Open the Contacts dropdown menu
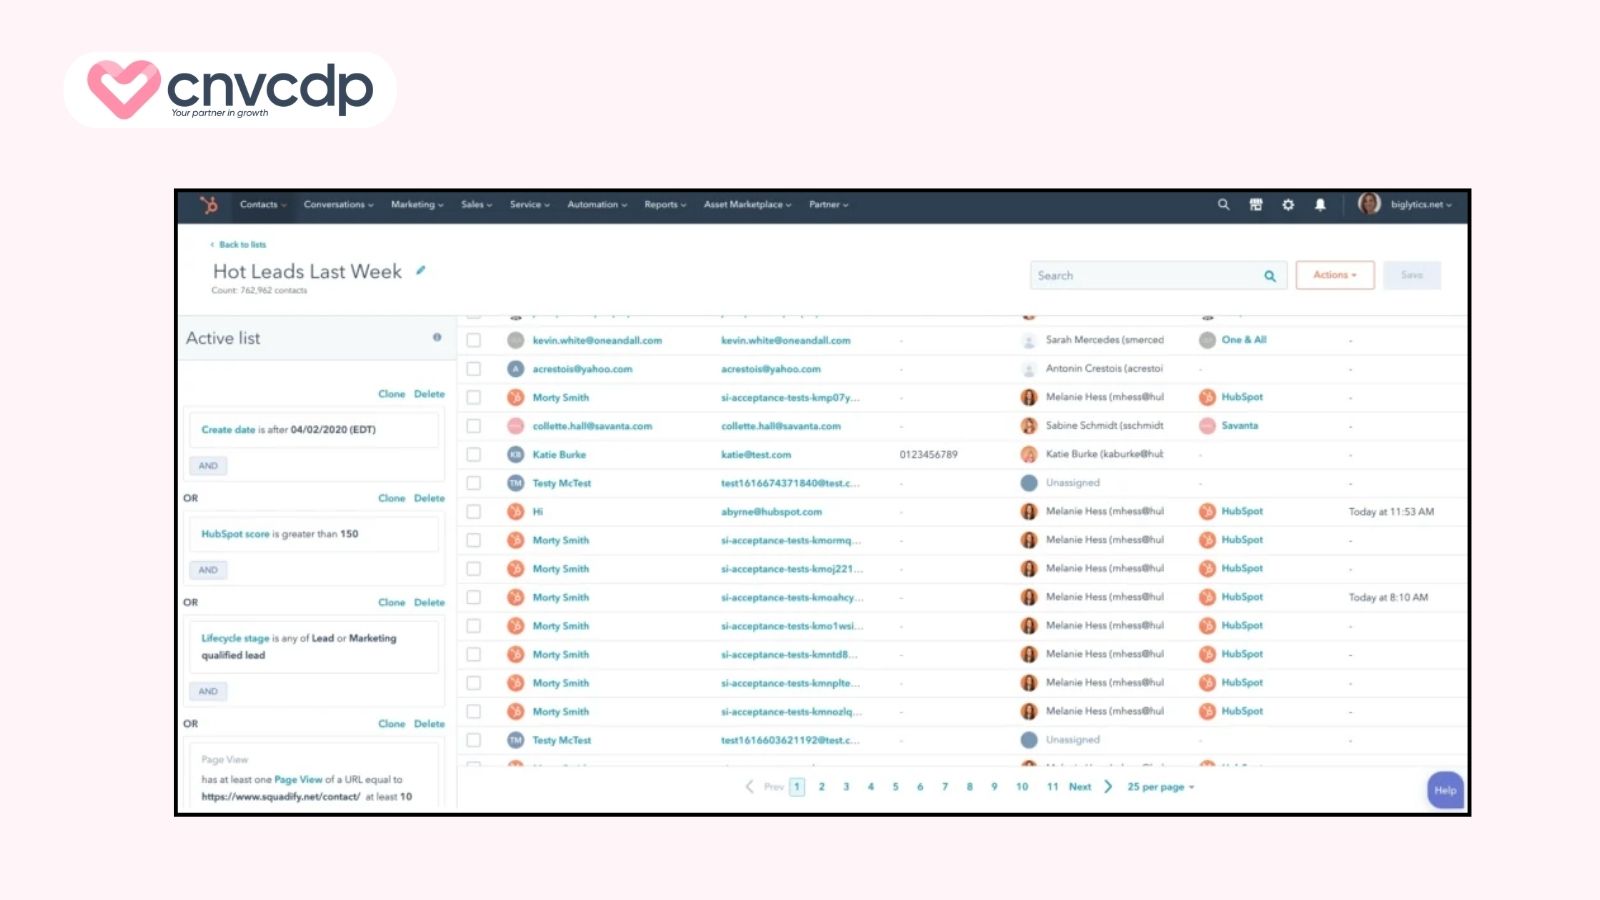 [263, 204]
